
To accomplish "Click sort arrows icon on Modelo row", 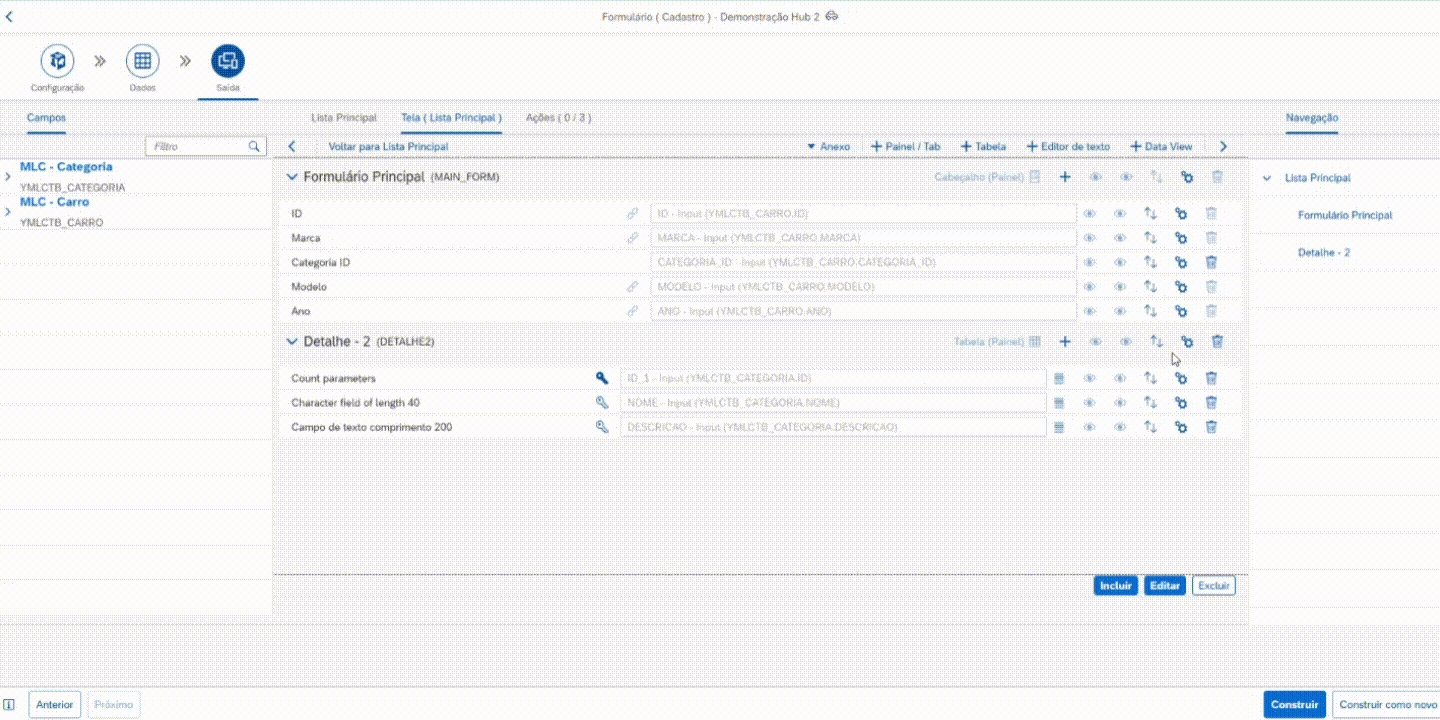I will (x=1151, y=287).
